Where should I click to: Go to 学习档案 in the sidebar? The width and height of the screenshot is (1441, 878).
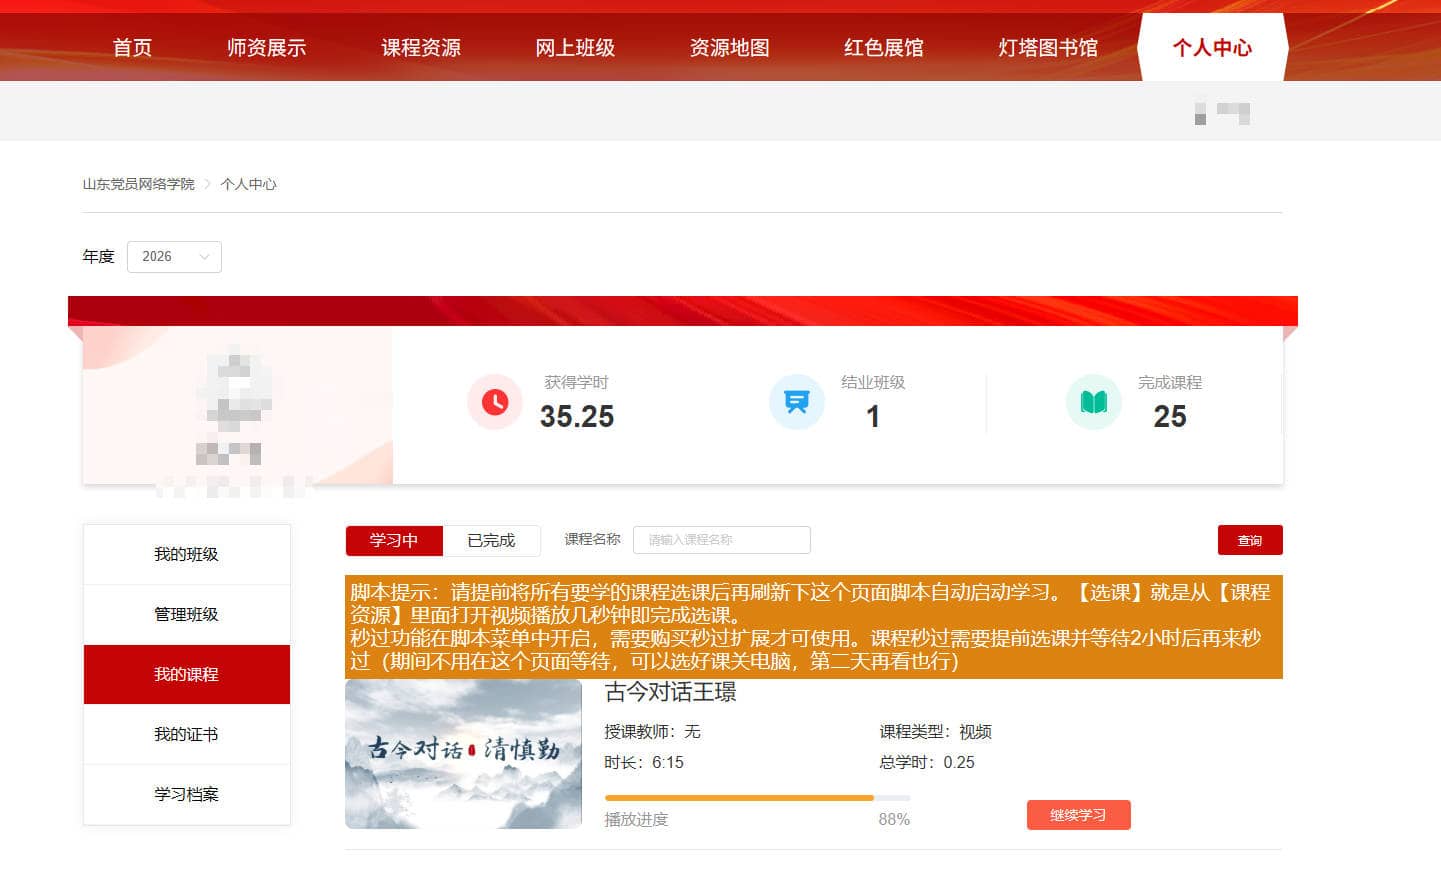(186, 795)
